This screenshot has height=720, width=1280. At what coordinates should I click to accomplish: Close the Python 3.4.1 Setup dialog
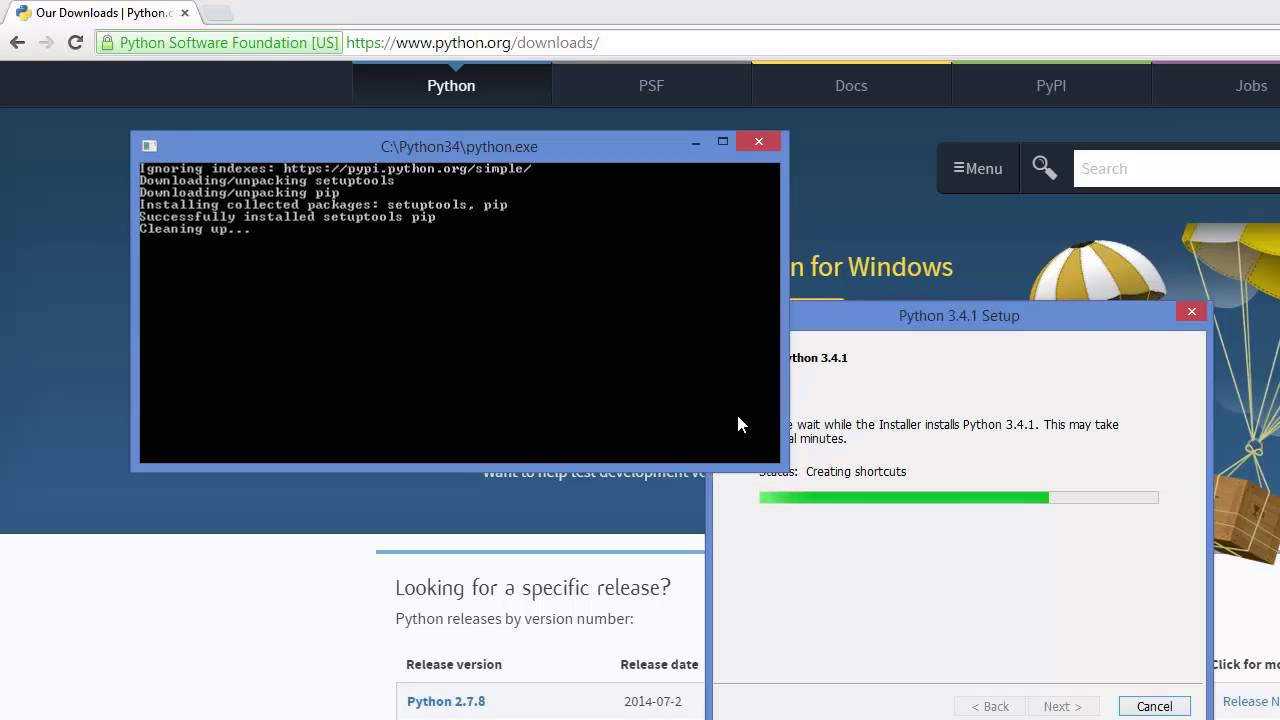click(1191, 312)
